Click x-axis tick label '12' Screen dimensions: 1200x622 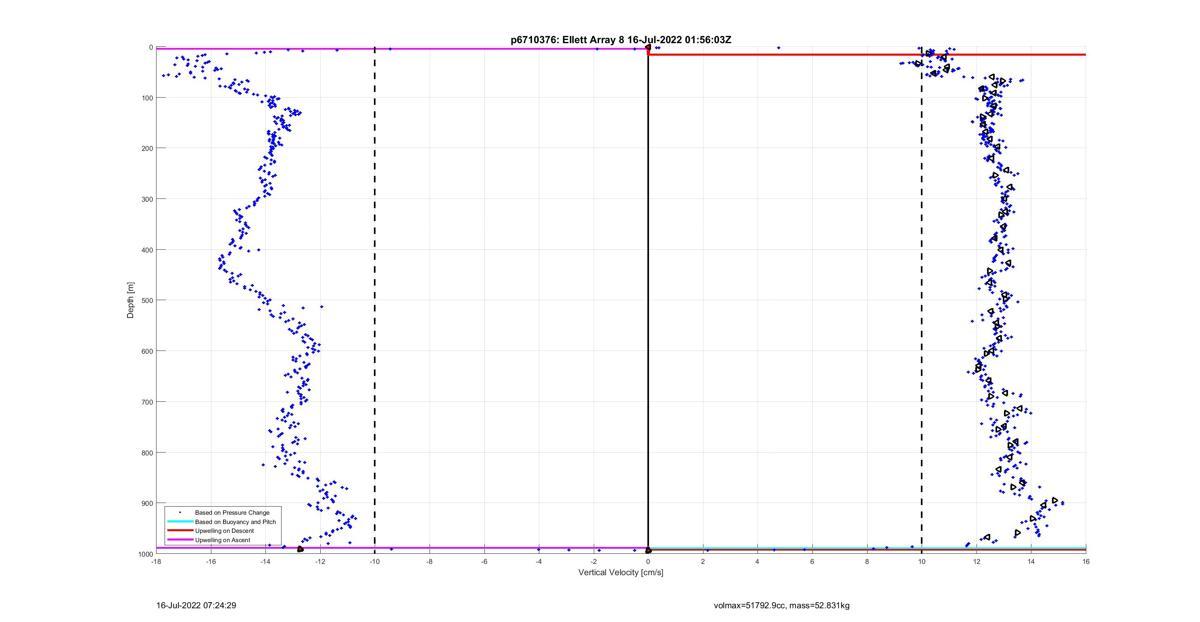point(977,561)
